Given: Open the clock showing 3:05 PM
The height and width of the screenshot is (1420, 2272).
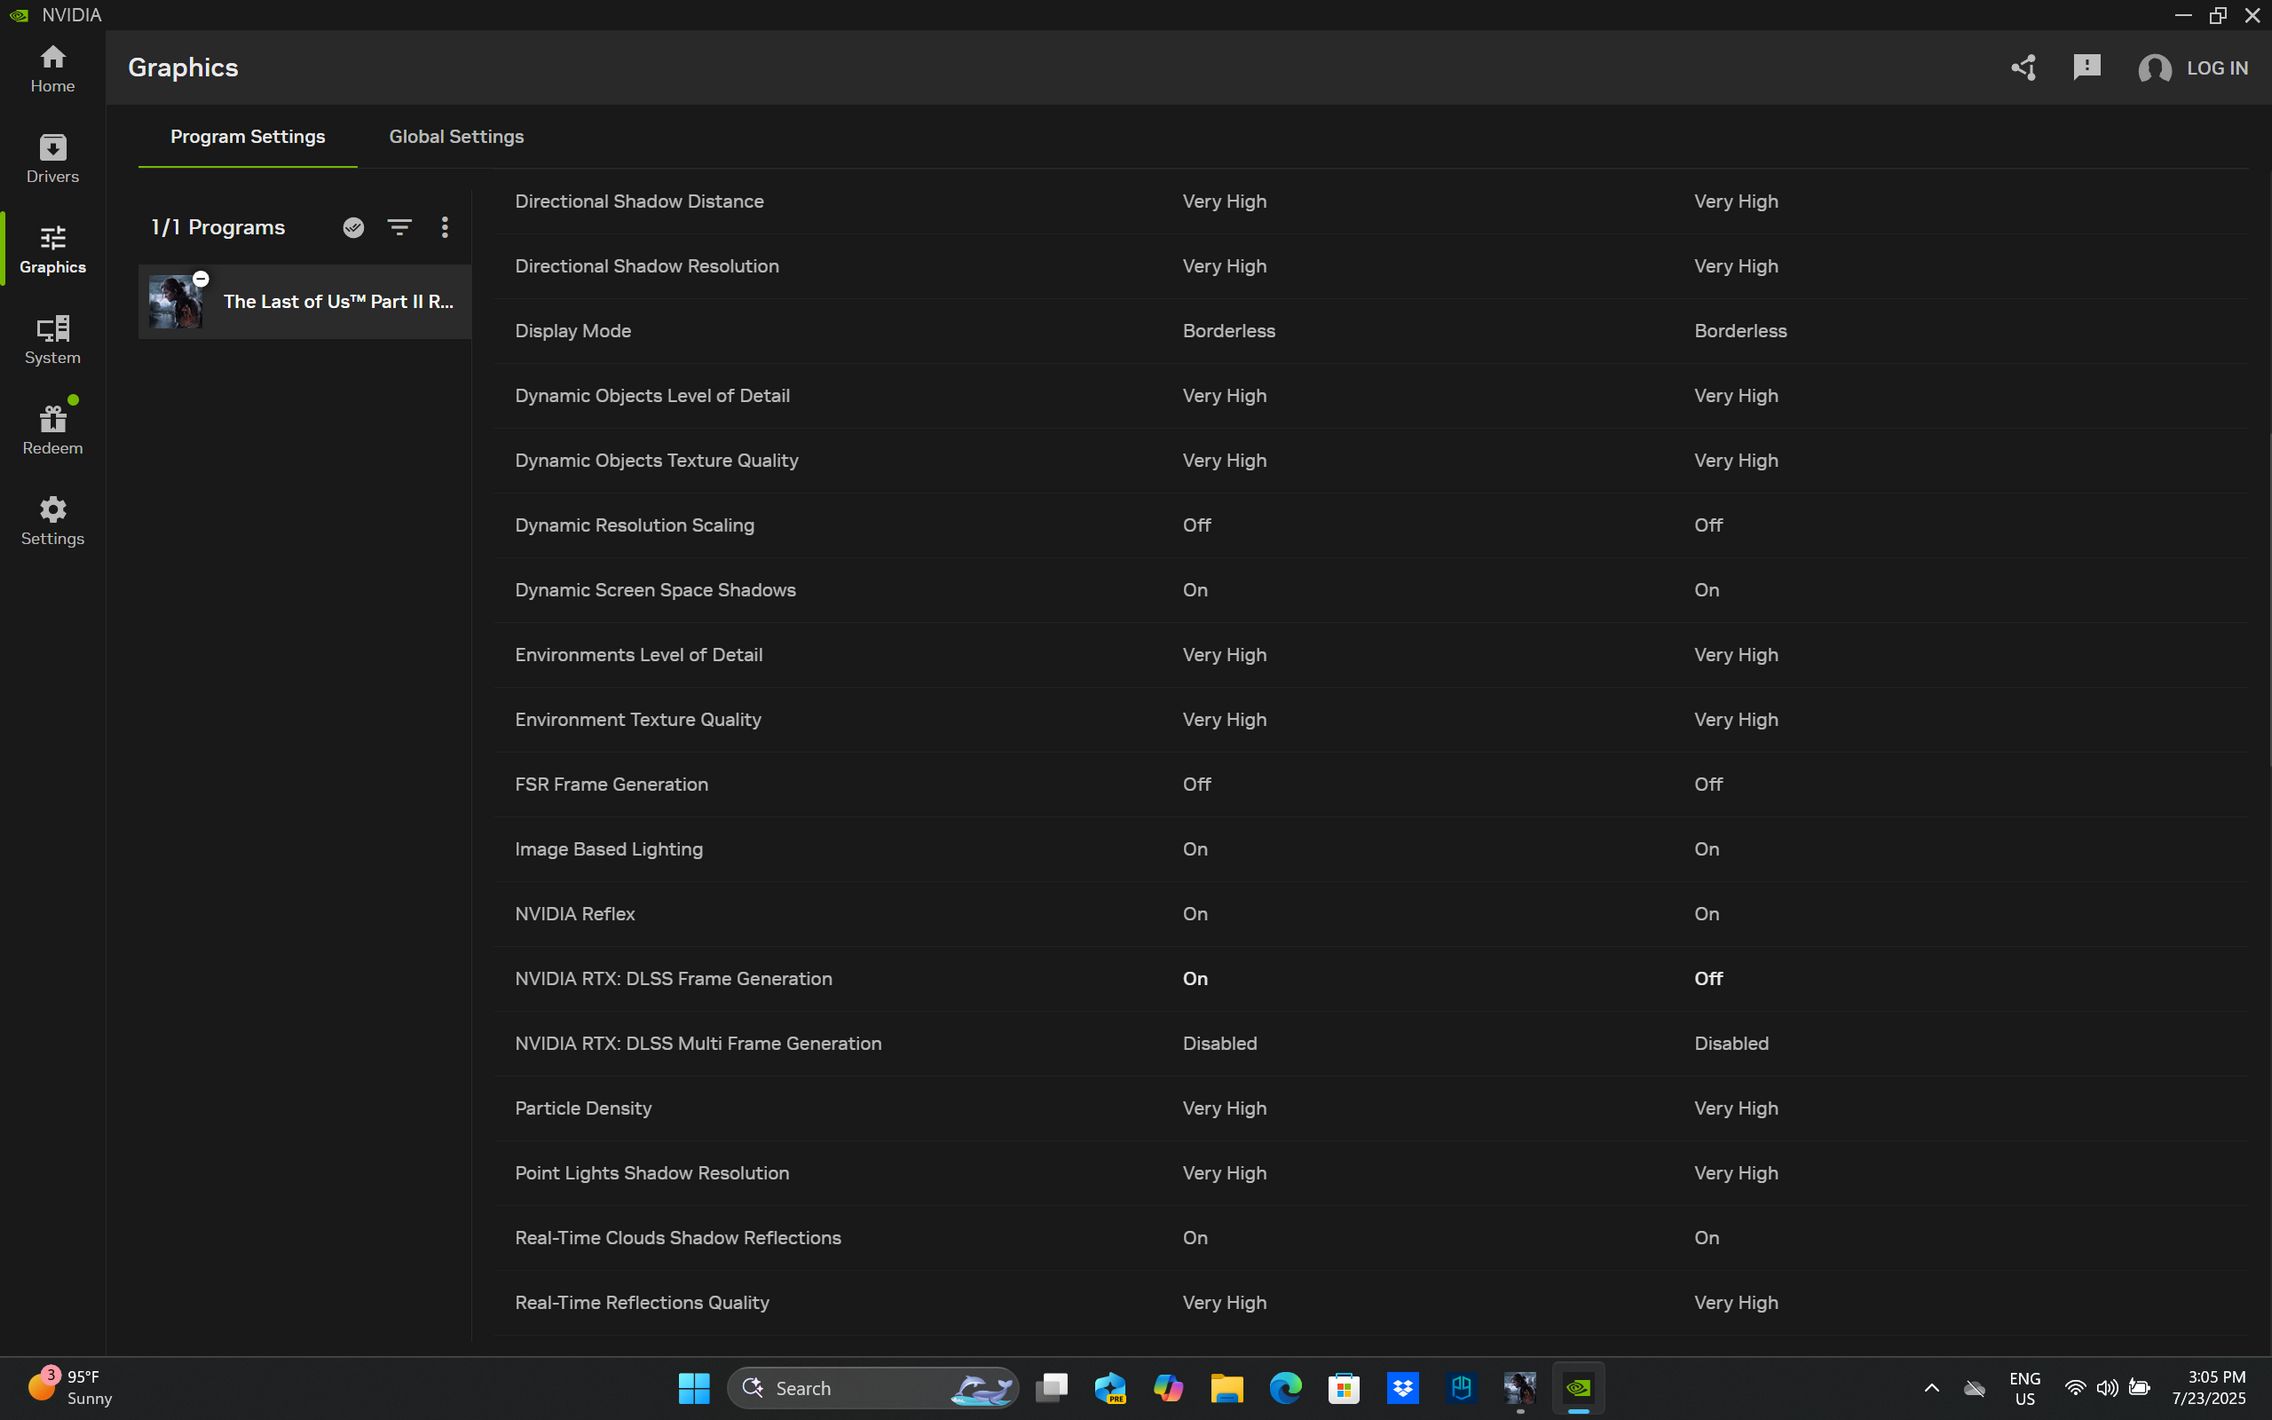Looking at the screenshot, I should (2209, 1388).
